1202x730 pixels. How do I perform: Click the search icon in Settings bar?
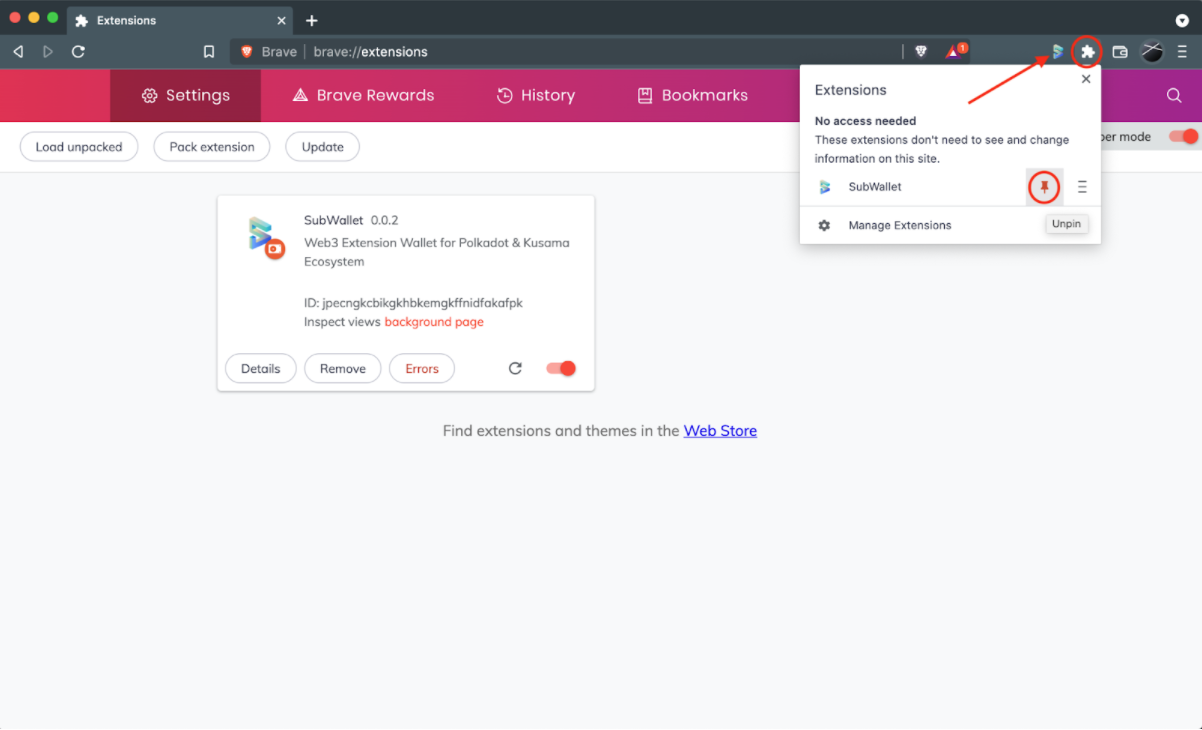tap(1174, 95)
